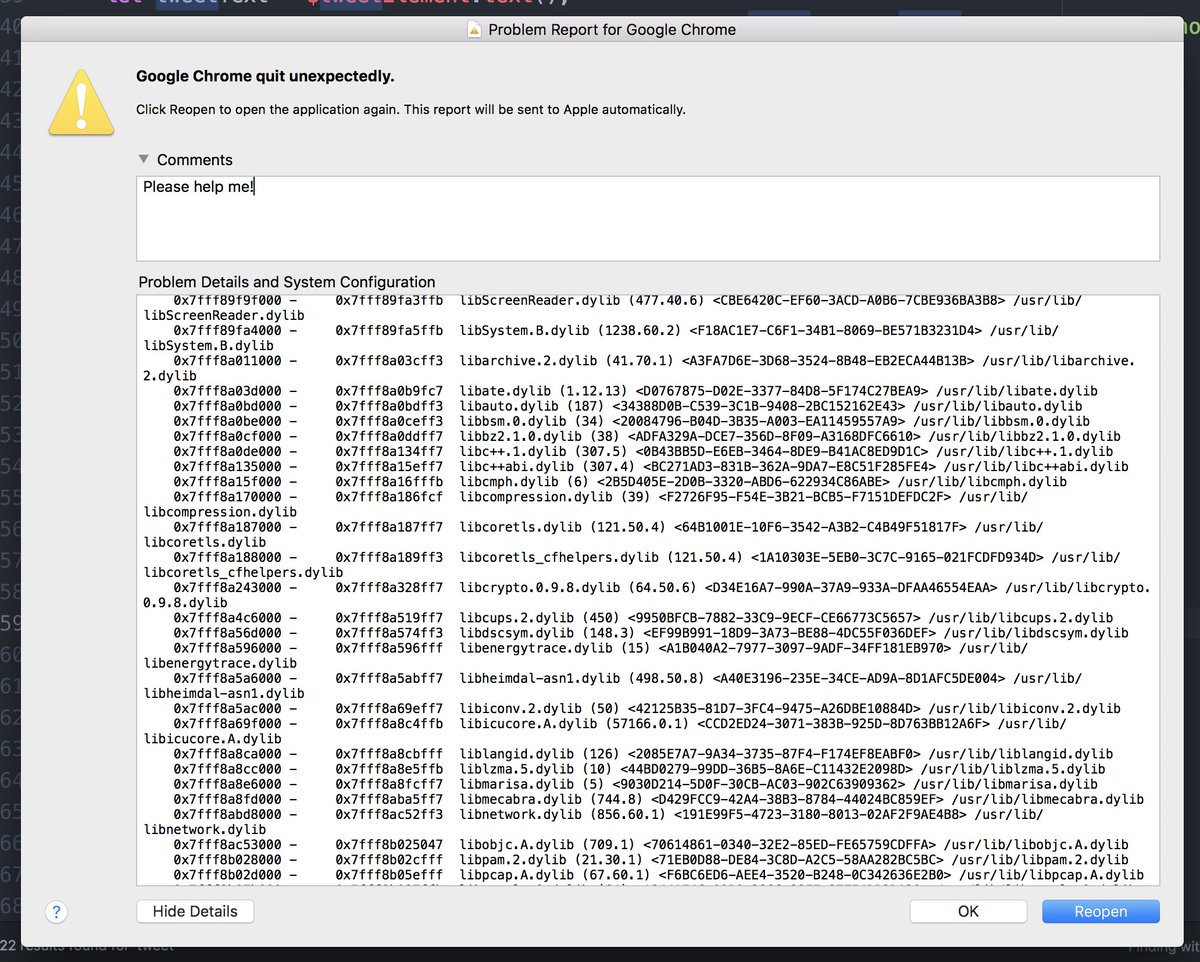The width and height of the screenshot is (1200, 962).
Task: Select the libpcap.A.dylib (67.60.1) line
Action: click(659, 875)
